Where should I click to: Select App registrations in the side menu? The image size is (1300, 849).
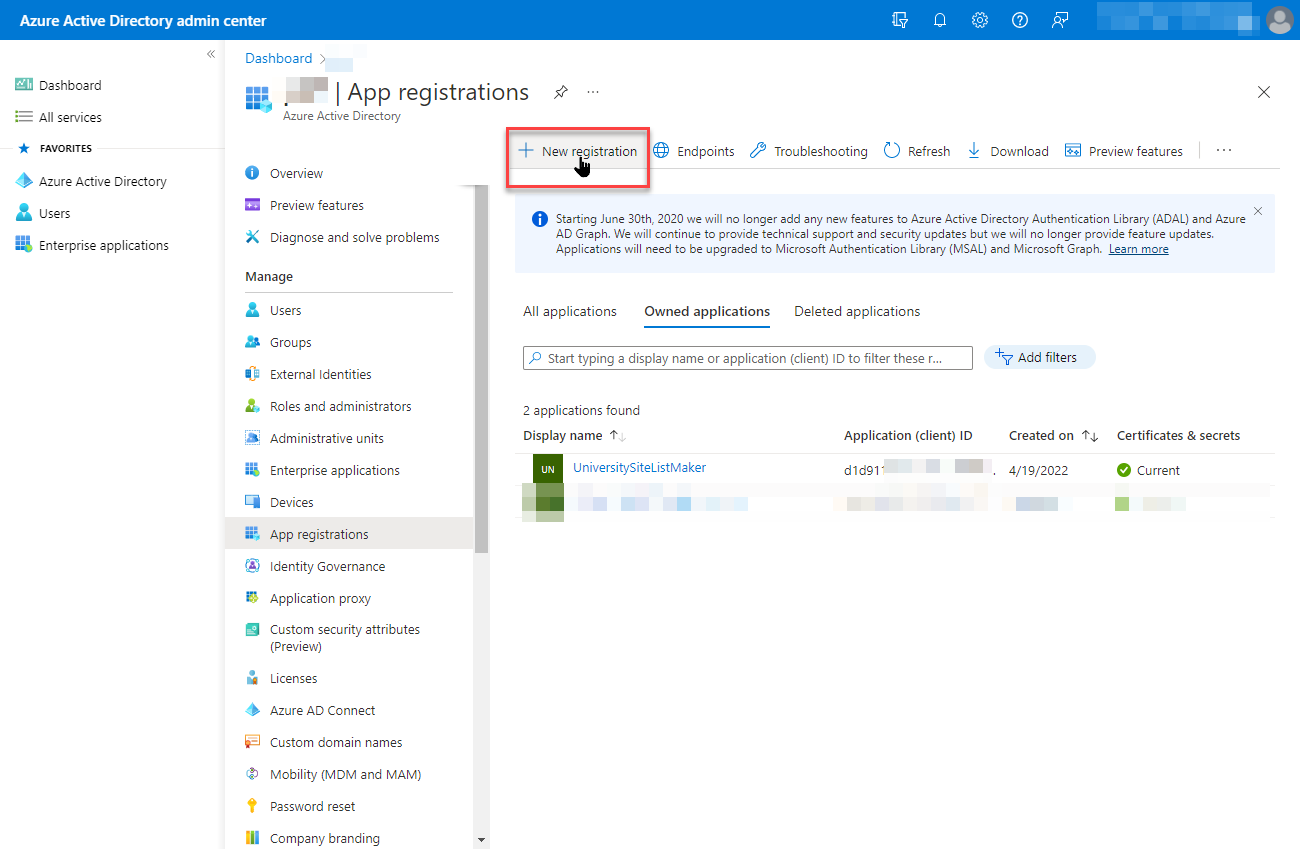tap(349, 534)
